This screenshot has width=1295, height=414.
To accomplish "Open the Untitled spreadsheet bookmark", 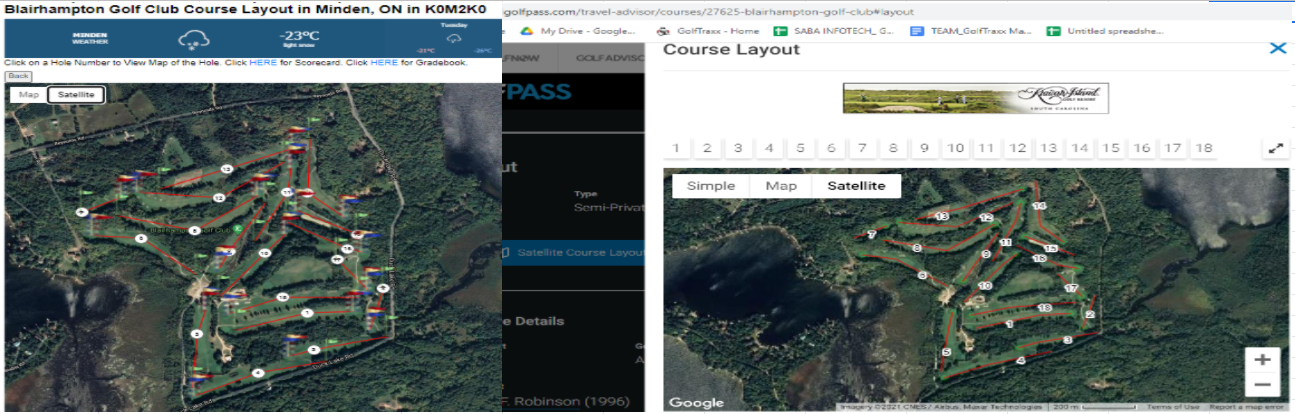I will click(x=1106, y=31).
